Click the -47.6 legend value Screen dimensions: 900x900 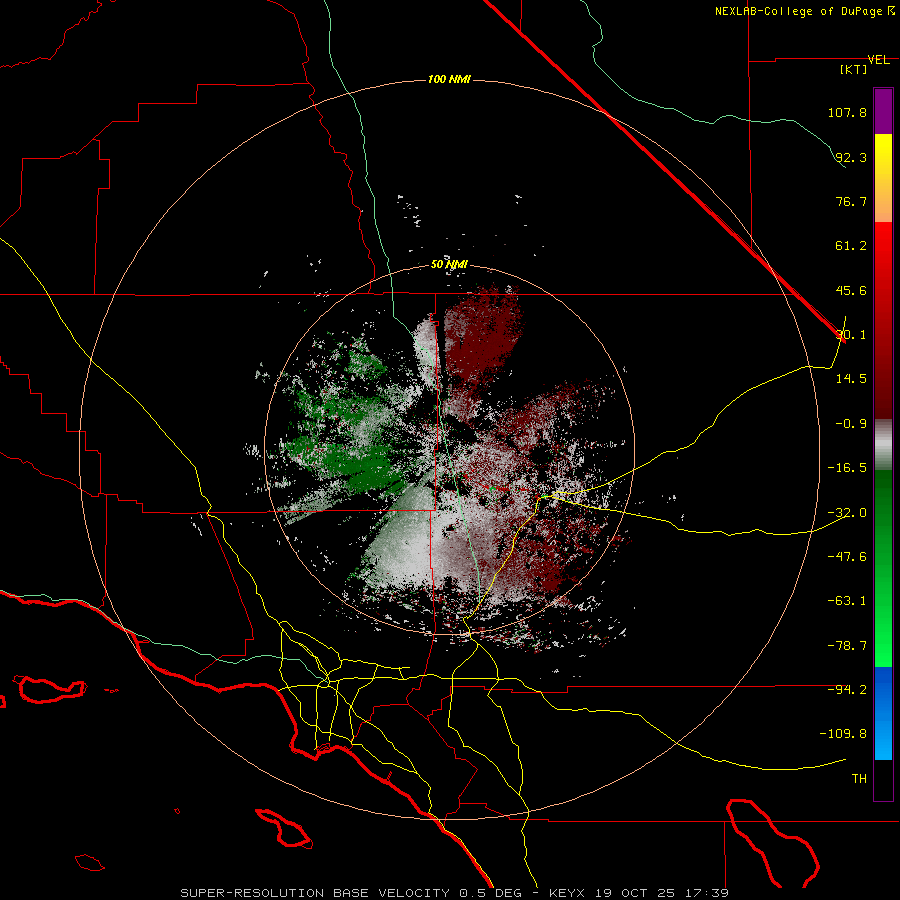pos(847,557)
